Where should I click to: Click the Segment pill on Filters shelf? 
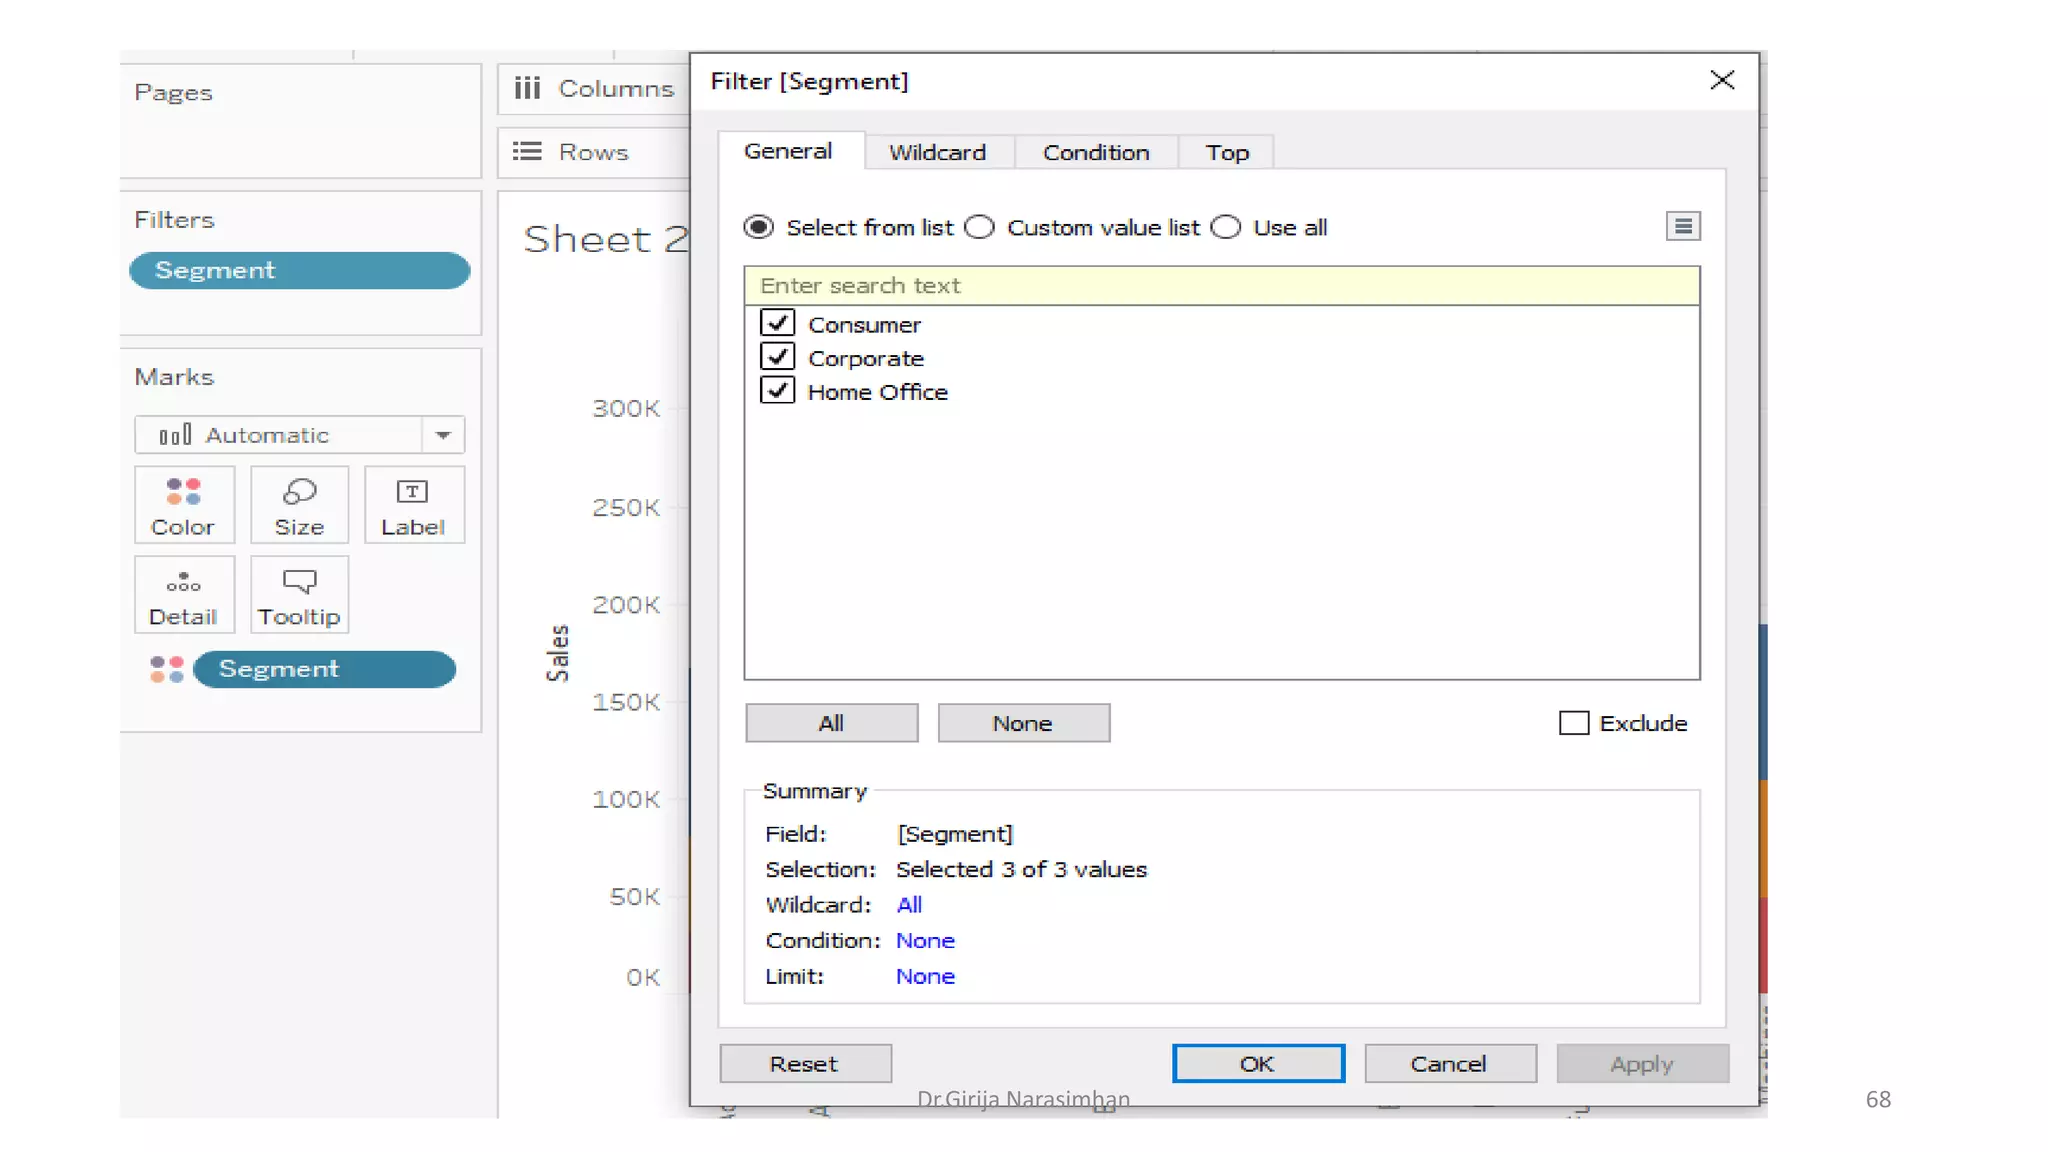[299, 271]
